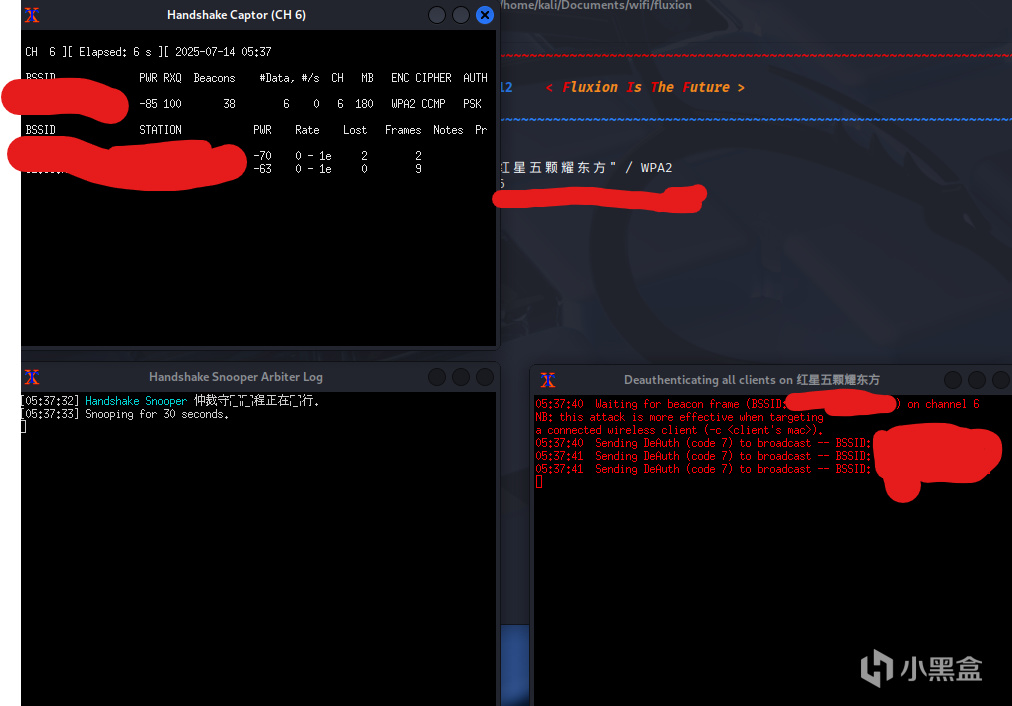
Task: Click the X icon in Handshake Snooper Arbiter Log
Action: pos(32,377)
